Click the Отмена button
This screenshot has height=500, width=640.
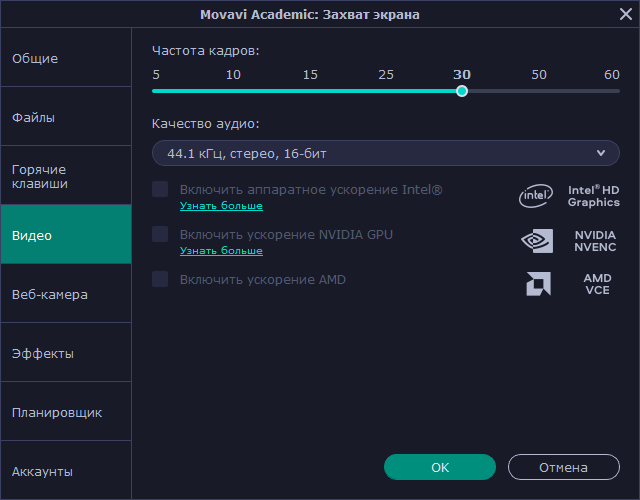(x=564, y=467)
